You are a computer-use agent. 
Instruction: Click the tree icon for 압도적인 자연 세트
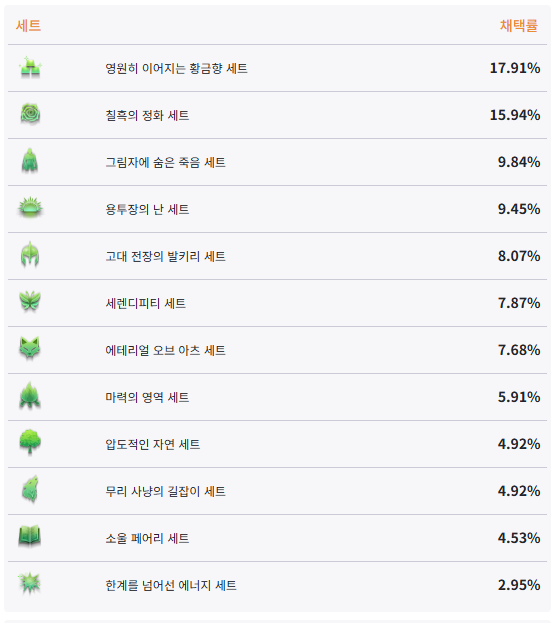pos(30,443)
